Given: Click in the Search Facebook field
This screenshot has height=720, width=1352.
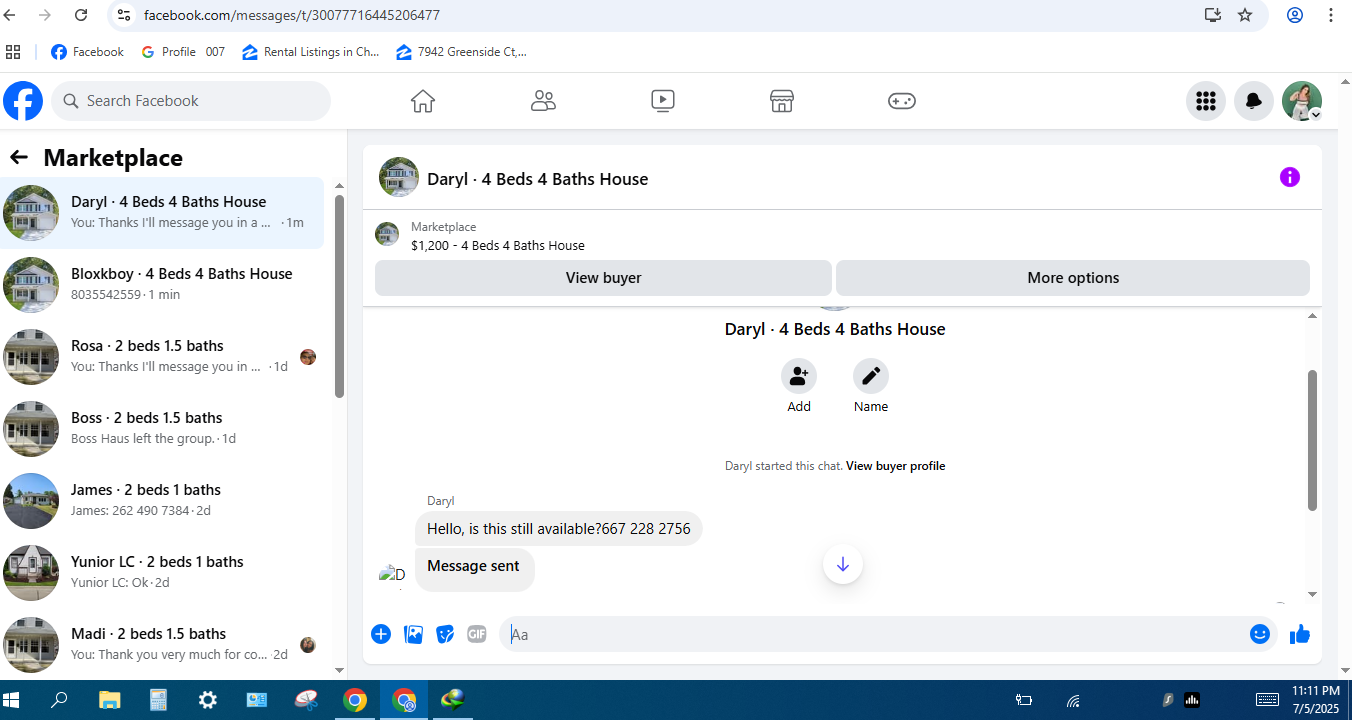Looking at the screenshot, I should click(191, 101).
